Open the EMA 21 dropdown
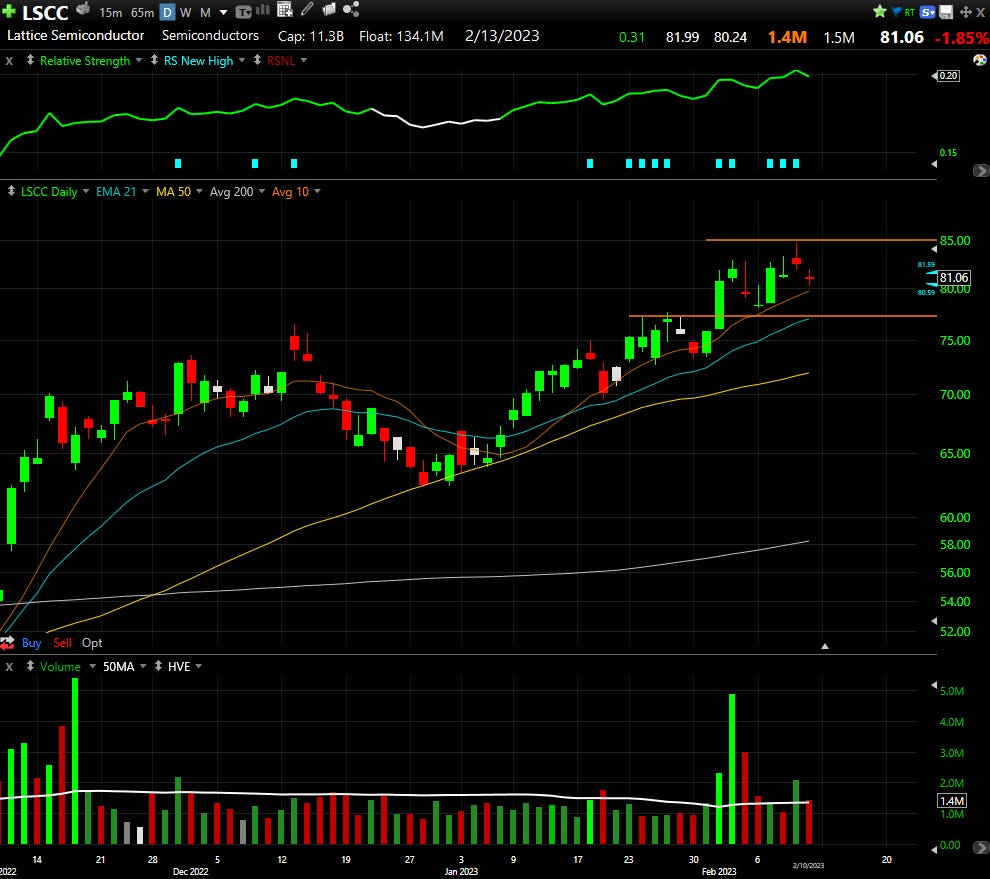 pyautogui.click(x=145, y=191)
